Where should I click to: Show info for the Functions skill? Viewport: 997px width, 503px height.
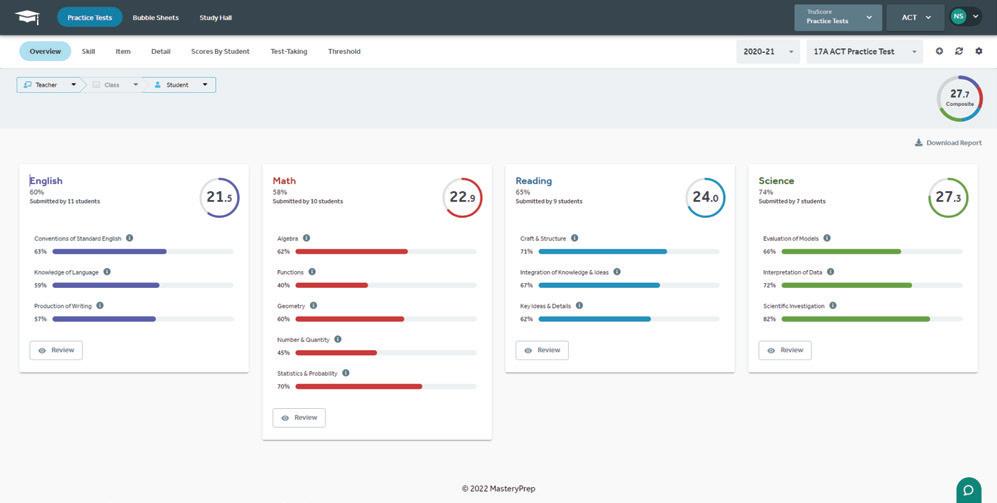pos(312,272)
